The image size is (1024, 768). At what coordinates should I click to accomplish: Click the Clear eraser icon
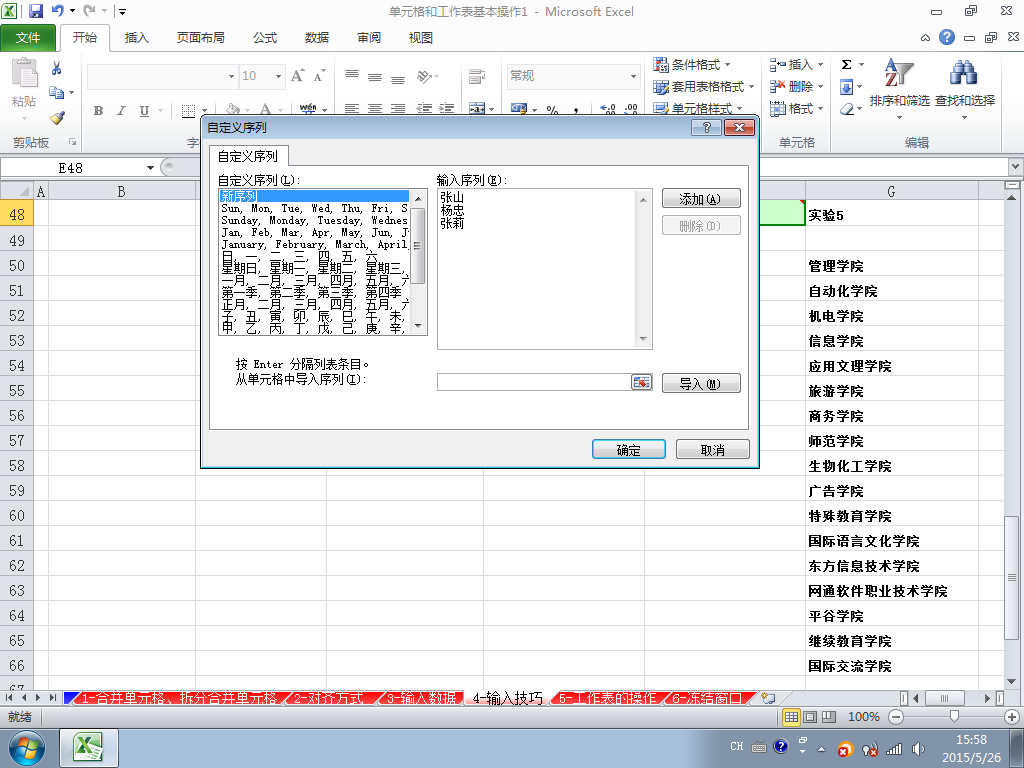pos(846,108)
